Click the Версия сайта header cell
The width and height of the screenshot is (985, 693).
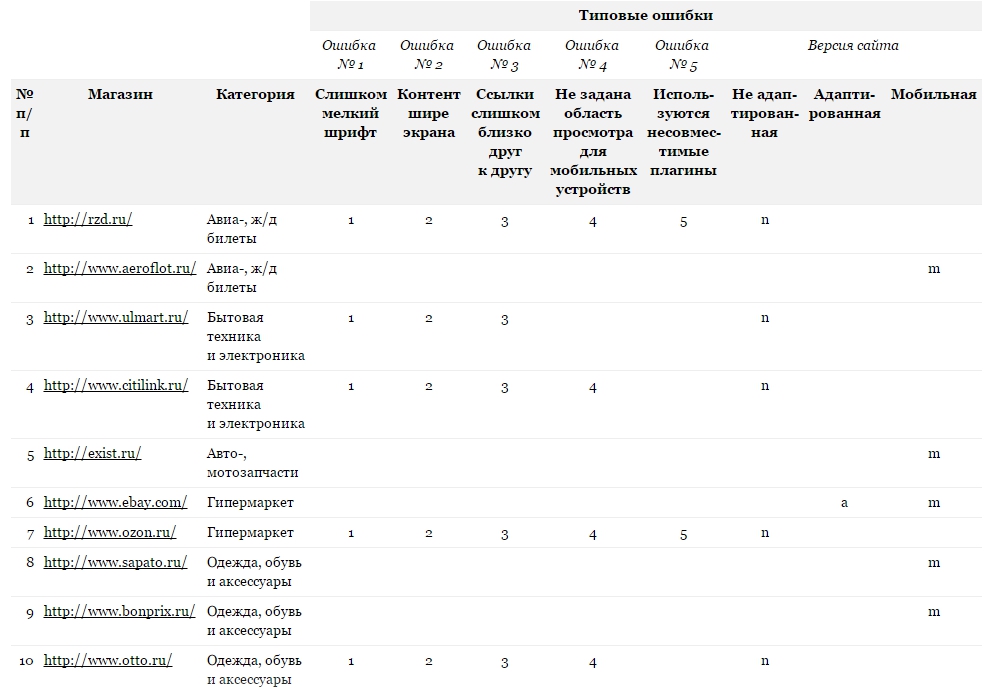coord(845,45)
